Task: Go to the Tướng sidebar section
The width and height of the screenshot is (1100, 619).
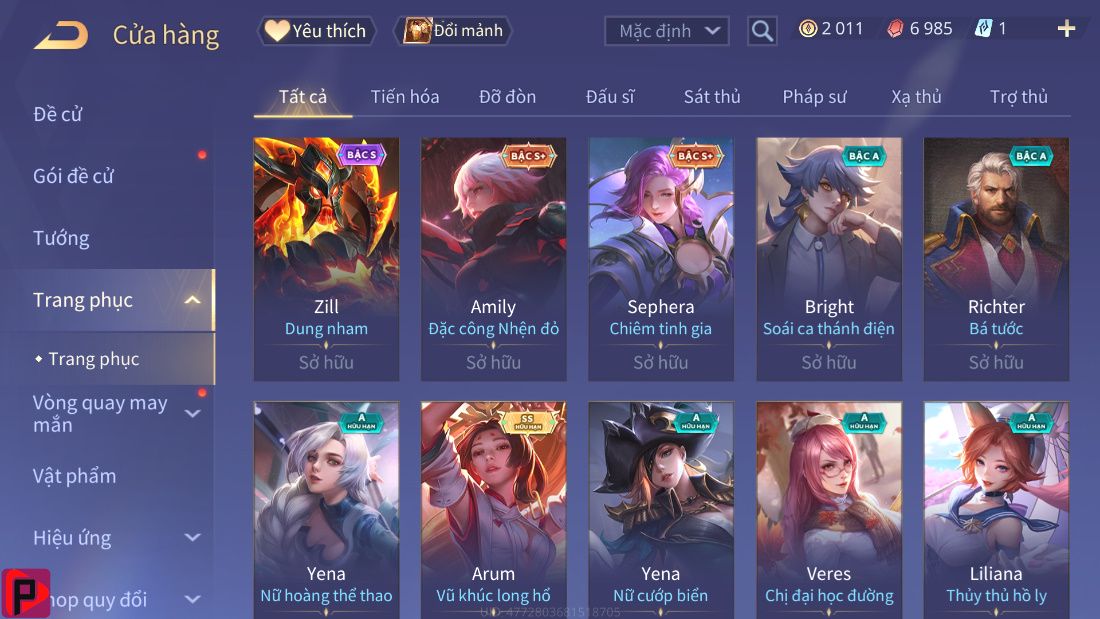Action: click(x=61, y=239)
